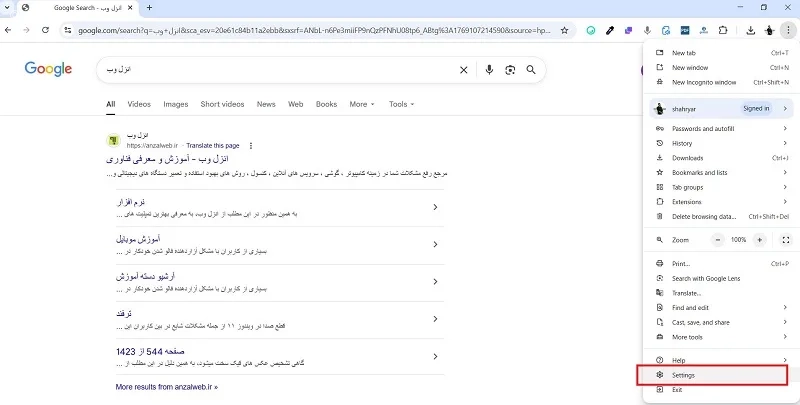Image resolution: width=800 pixels, height=405 pixels.
Task: Expand the shahryar Signed in profile submenu
Action: (x=721, y=109)
